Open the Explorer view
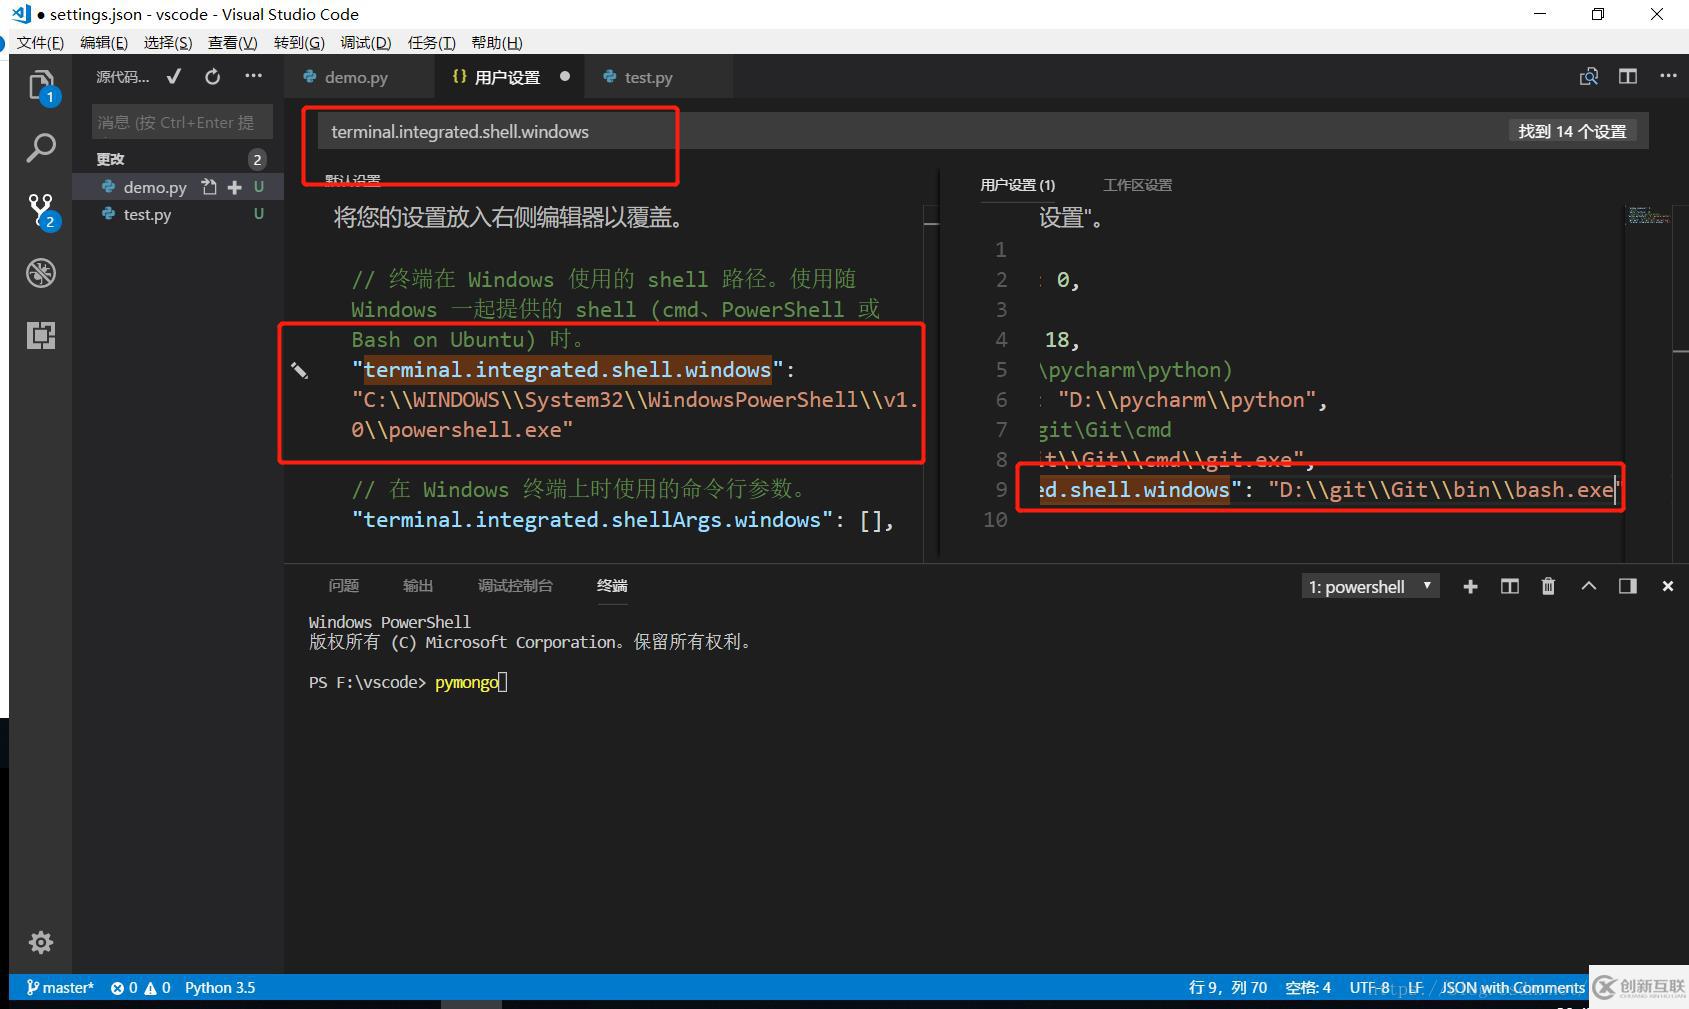 click(41, 85)
